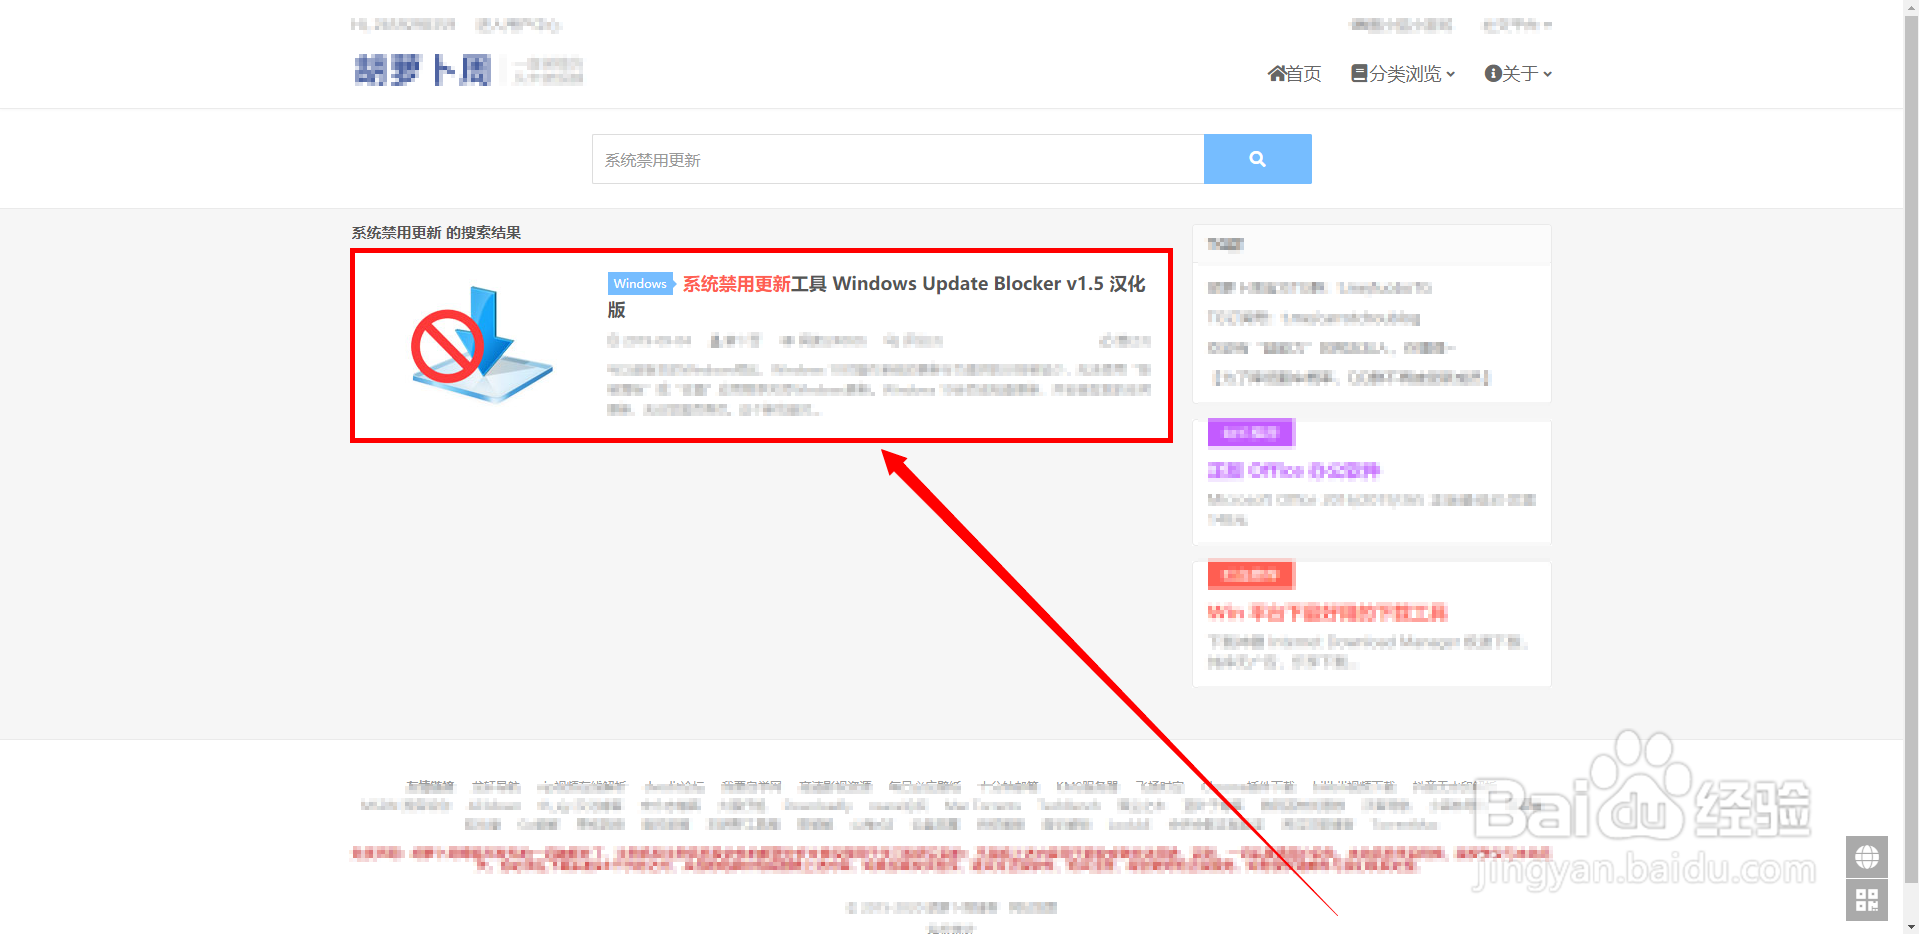The height and width of the screenshot is (934, 1919).
Task: Click the vertical page scrollbar
Action: 1911,450
